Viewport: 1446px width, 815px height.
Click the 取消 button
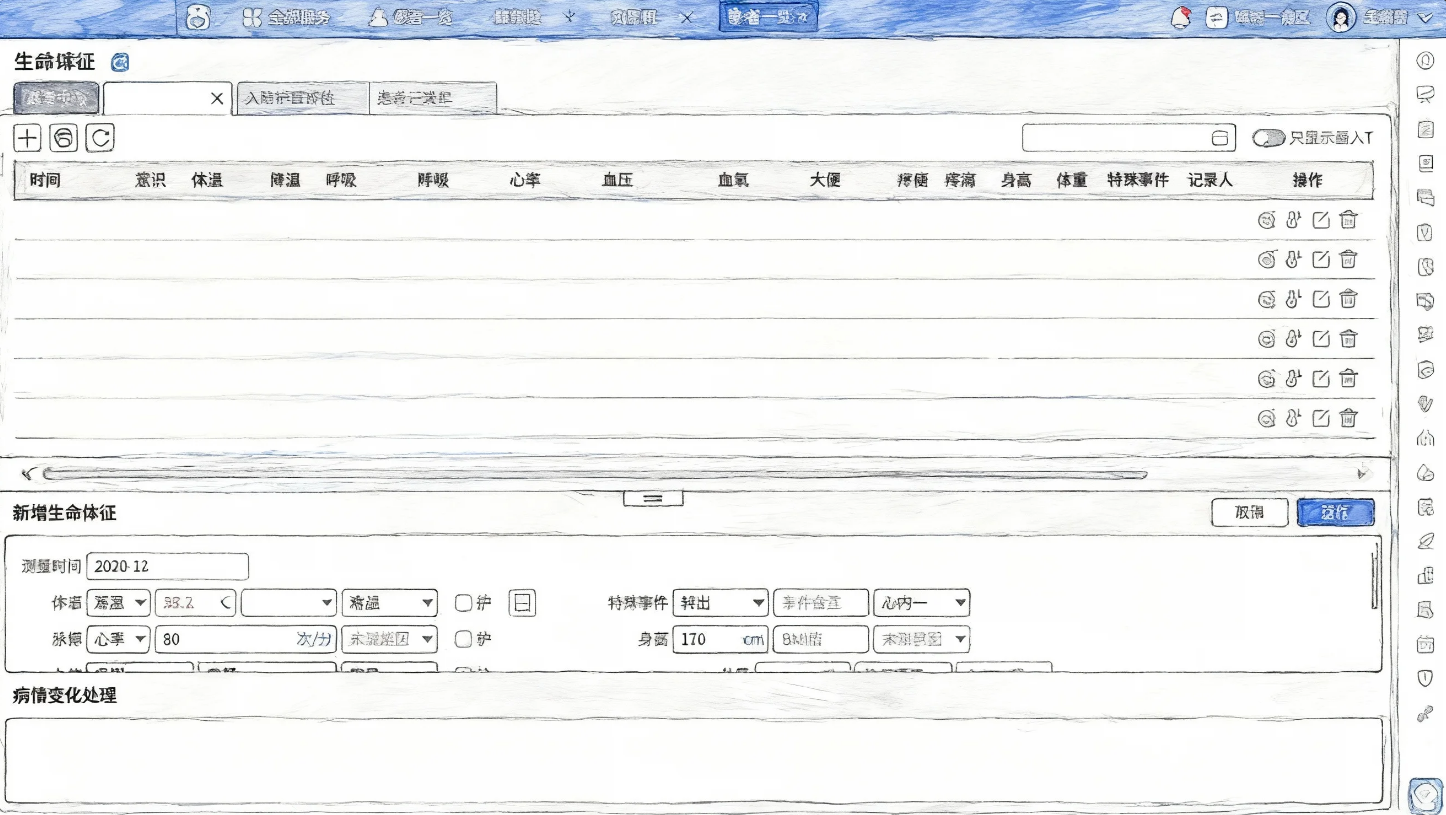[1249, 512]
